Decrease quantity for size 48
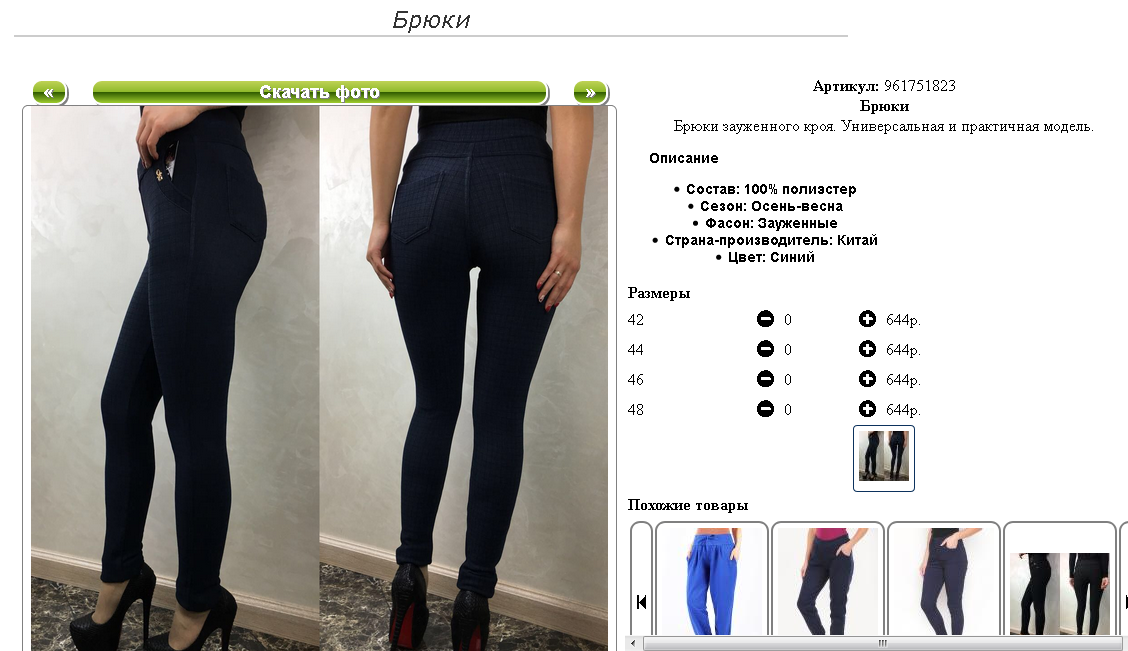This screenshot has height=651, width=1128. 765,409
